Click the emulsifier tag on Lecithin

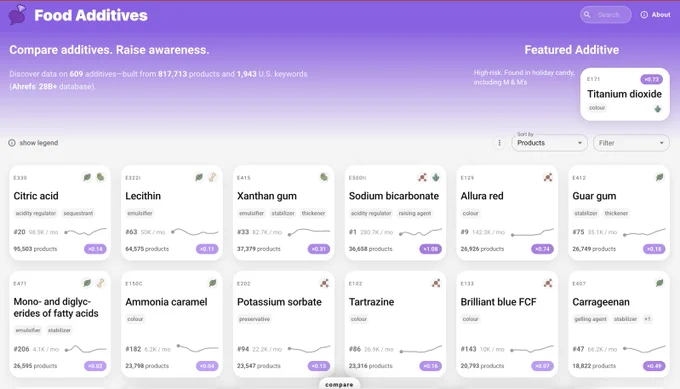click(x=140, y=213)
